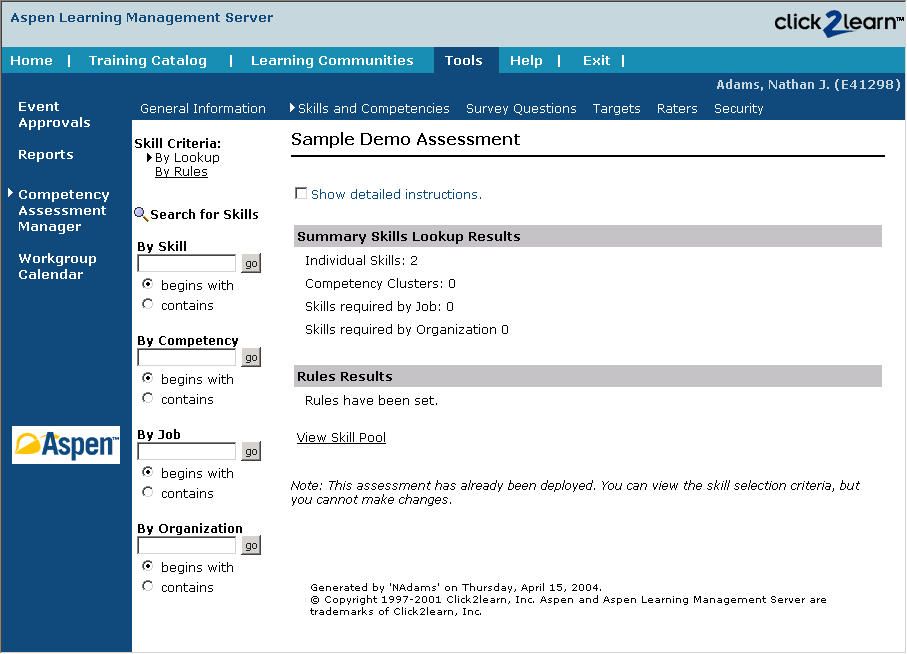Click the click2learn logo in header
This screenshot has height=654, width=907.
pyautogui.click(x=836, y=23)
